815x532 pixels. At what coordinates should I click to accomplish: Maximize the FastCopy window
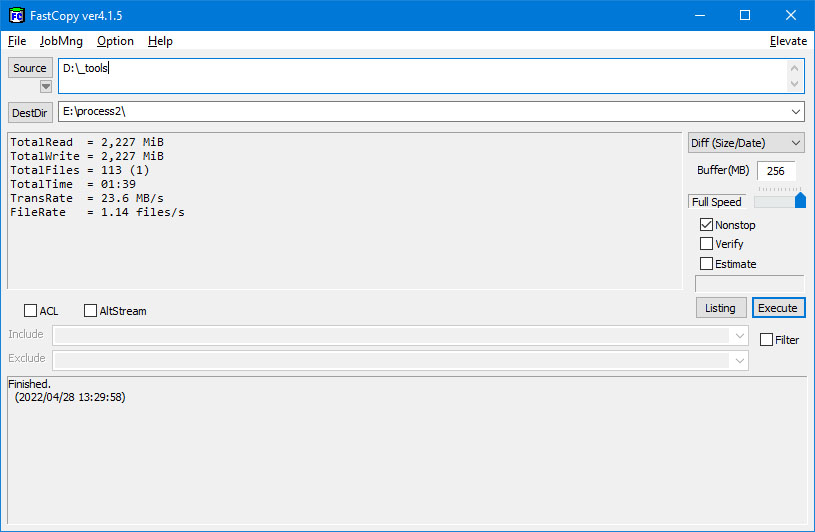pos(745,15)
